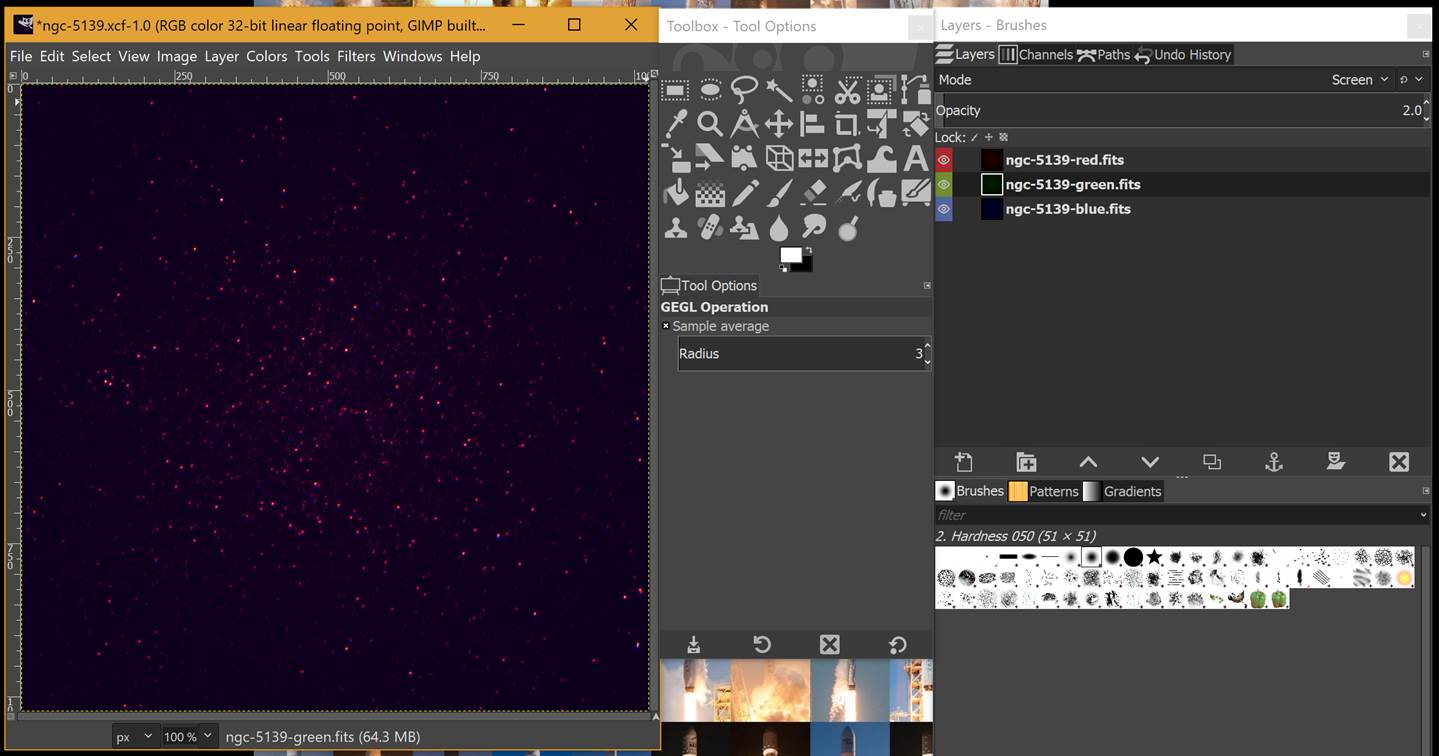Toggle visibility of ngc-5139-blue.fits layer
The width and height of the screenshot is (1439, 756).
944,209
